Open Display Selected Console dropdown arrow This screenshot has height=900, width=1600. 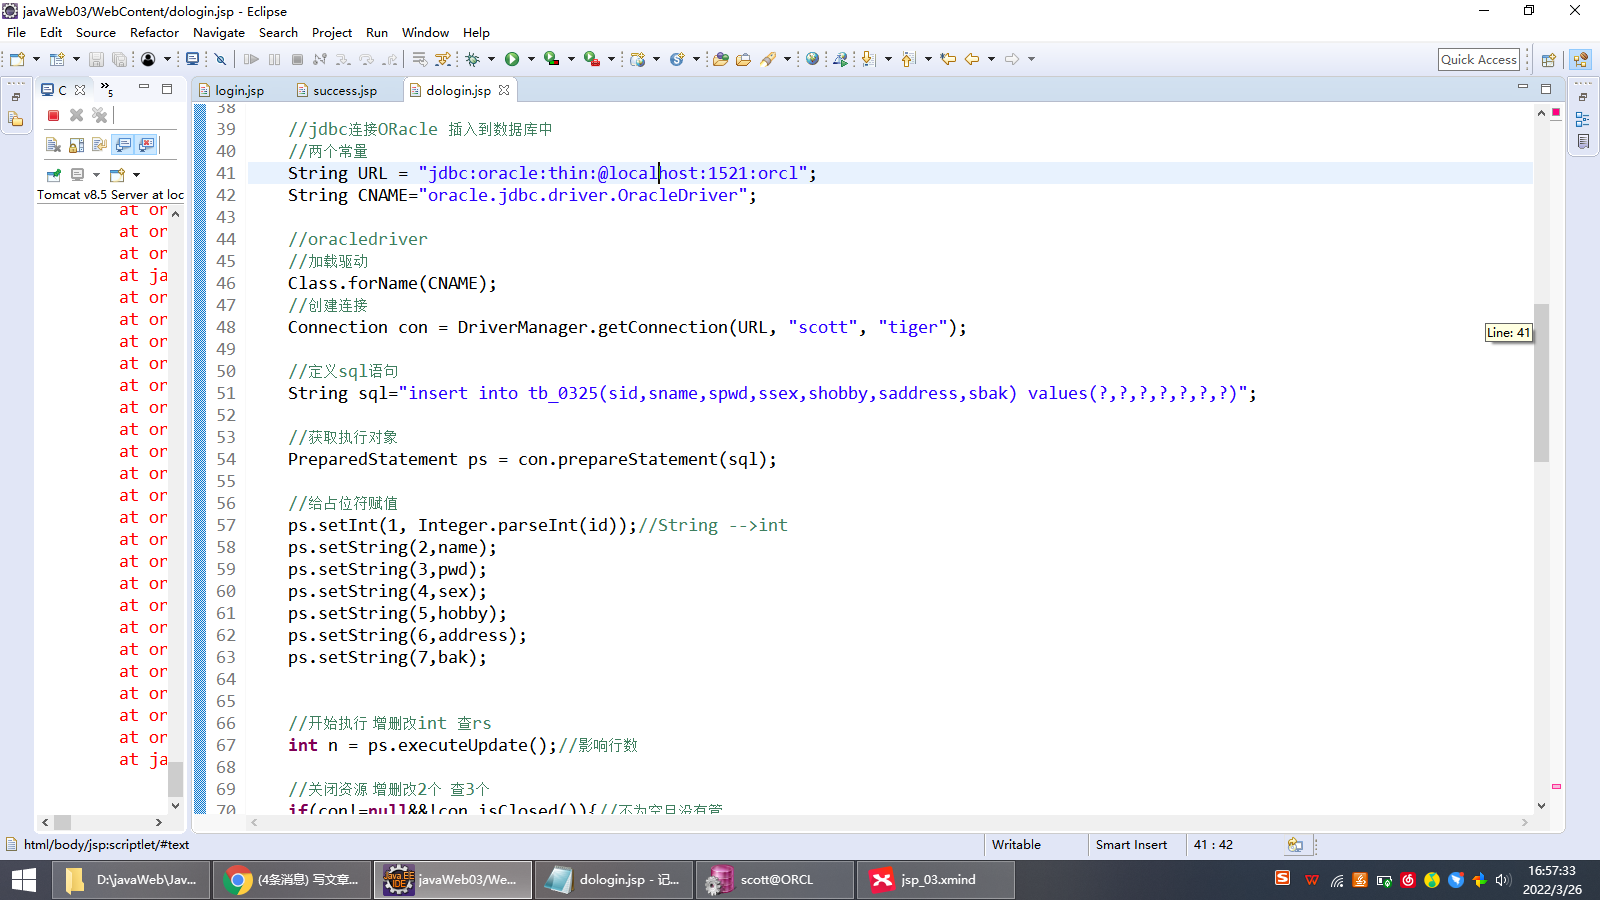click(x=96, y=175)
